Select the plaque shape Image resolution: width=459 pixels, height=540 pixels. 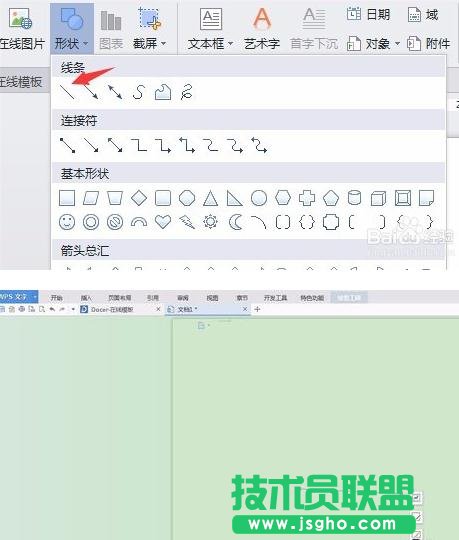click(x=331, y=222)
